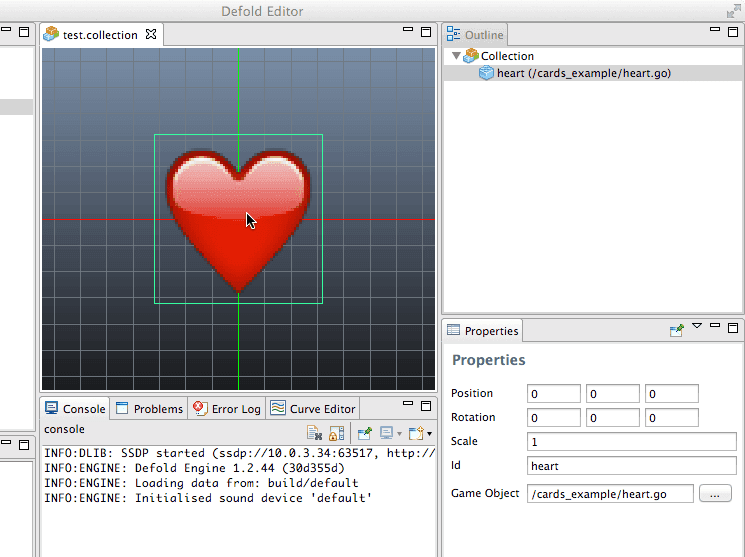
Task: Pin the console view
Action: (x=364, y=433)
